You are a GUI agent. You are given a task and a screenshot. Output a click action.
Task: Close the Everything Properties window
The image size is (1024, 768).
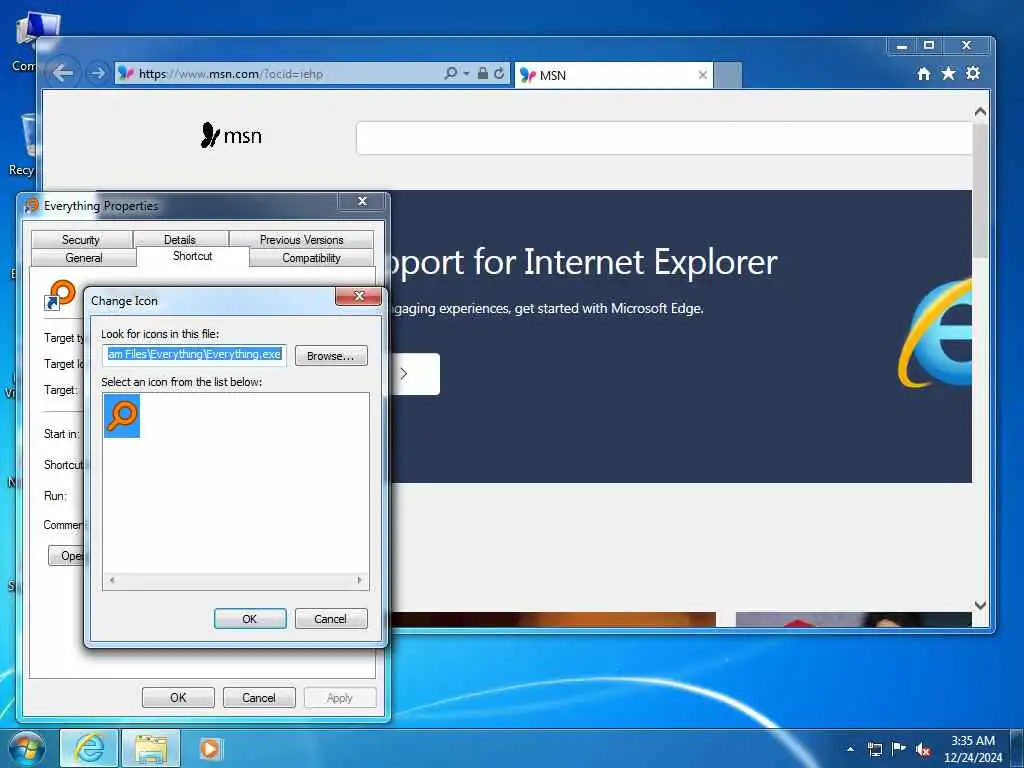point(362,201)
